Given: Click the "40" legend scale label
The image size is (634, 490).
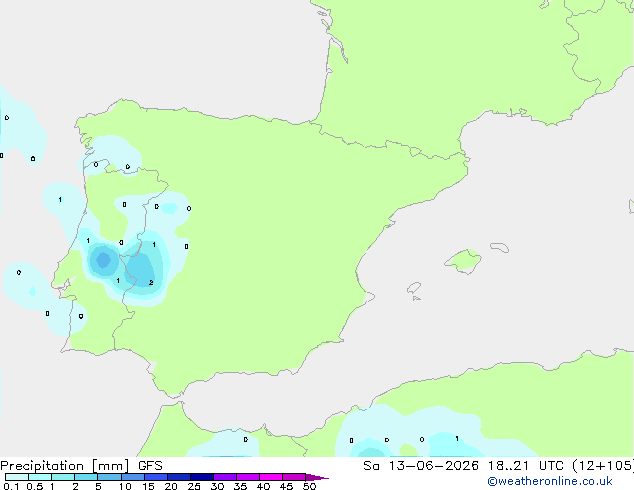Looking at the screenshot, I should [263, 486].
